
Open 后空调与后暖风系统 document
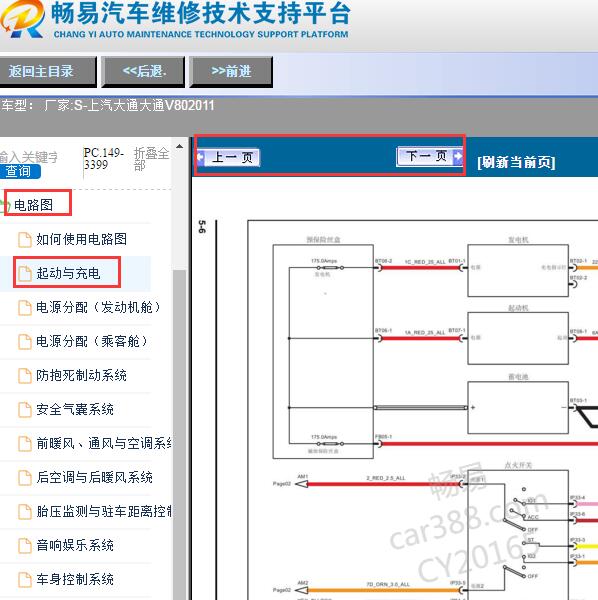(x=94, y=477)
